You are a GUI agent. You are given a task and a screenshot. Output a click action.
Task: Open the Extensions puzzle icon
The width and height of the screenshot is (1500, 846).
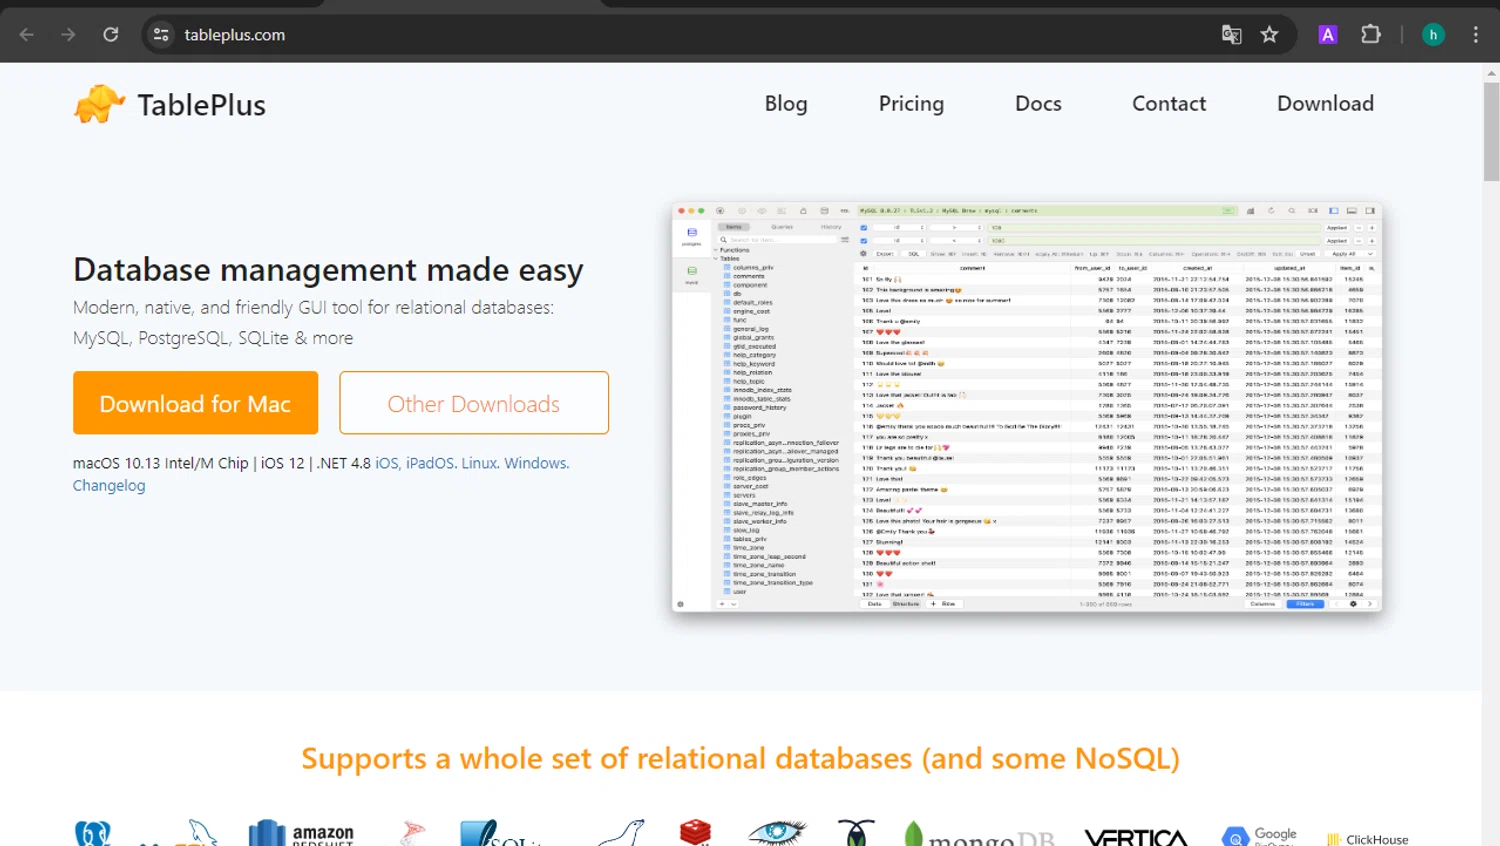click(x=1371, y=34)
